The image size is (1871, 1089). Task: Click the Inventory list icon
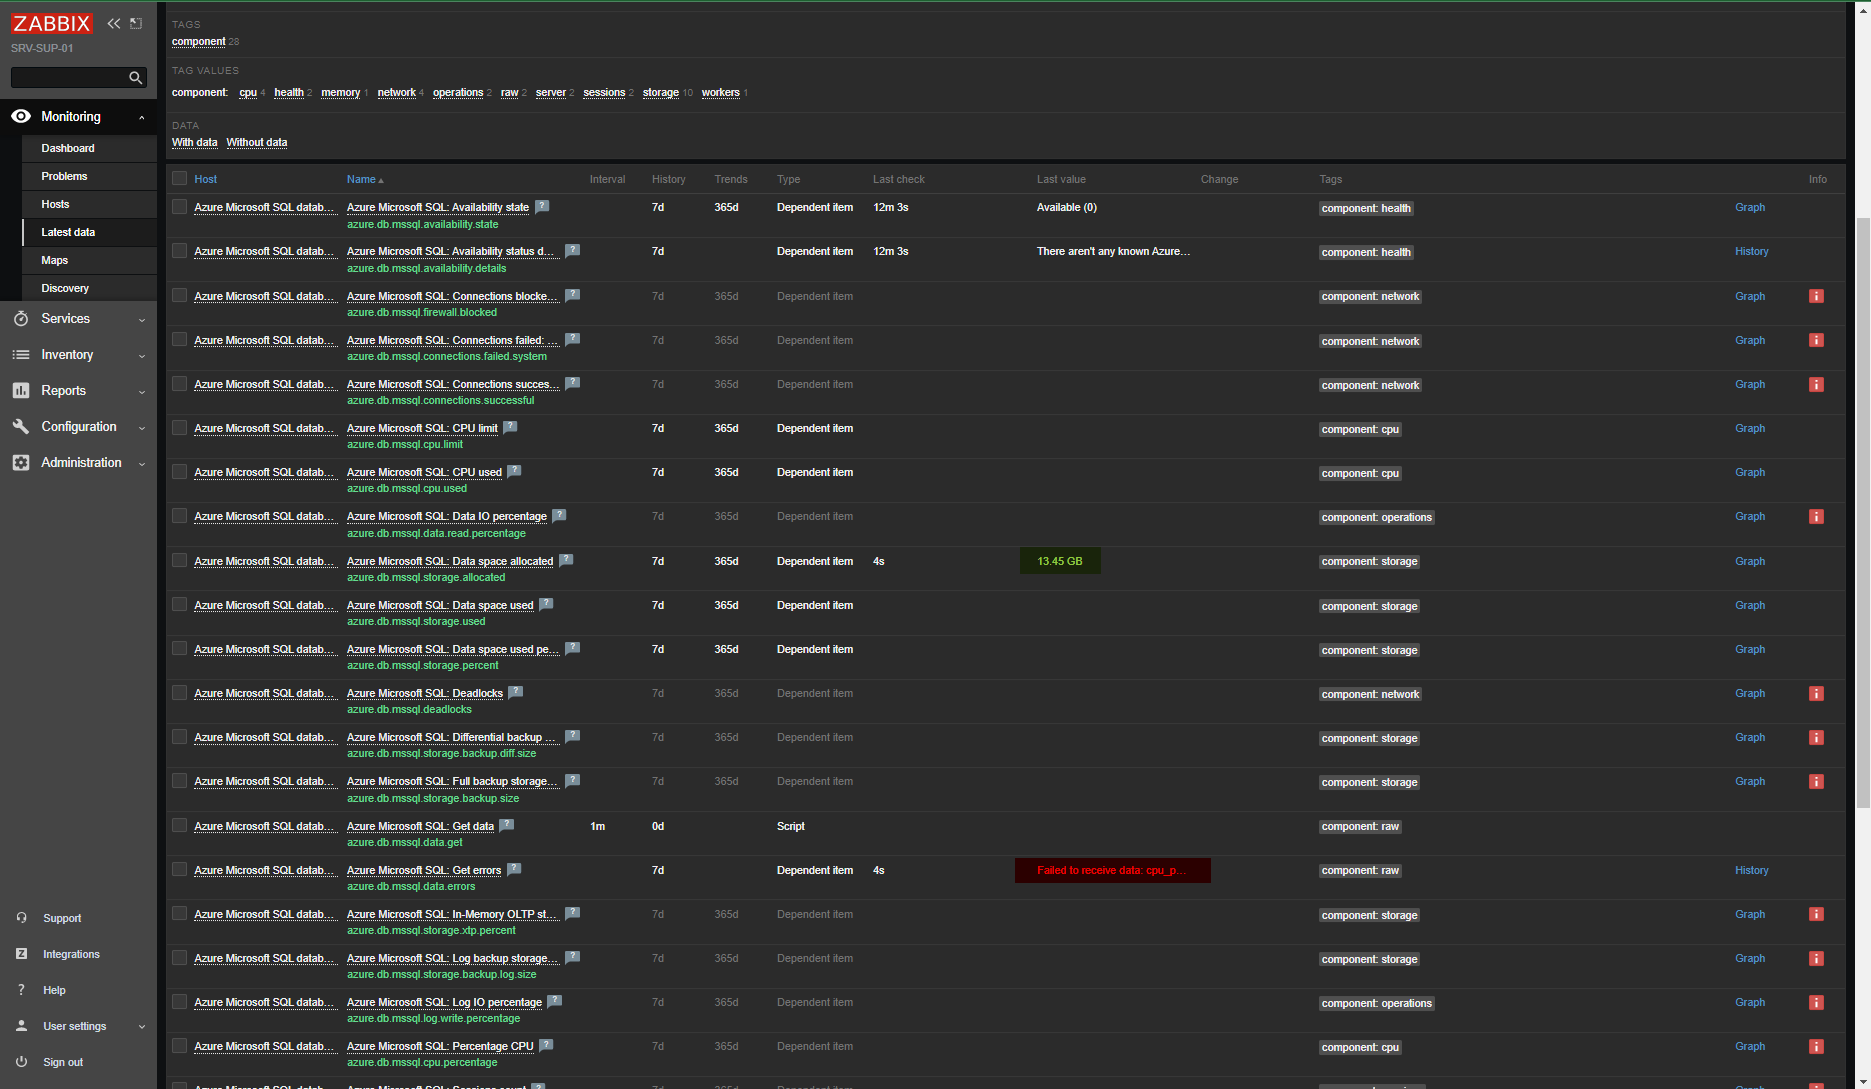click(20, 354)
